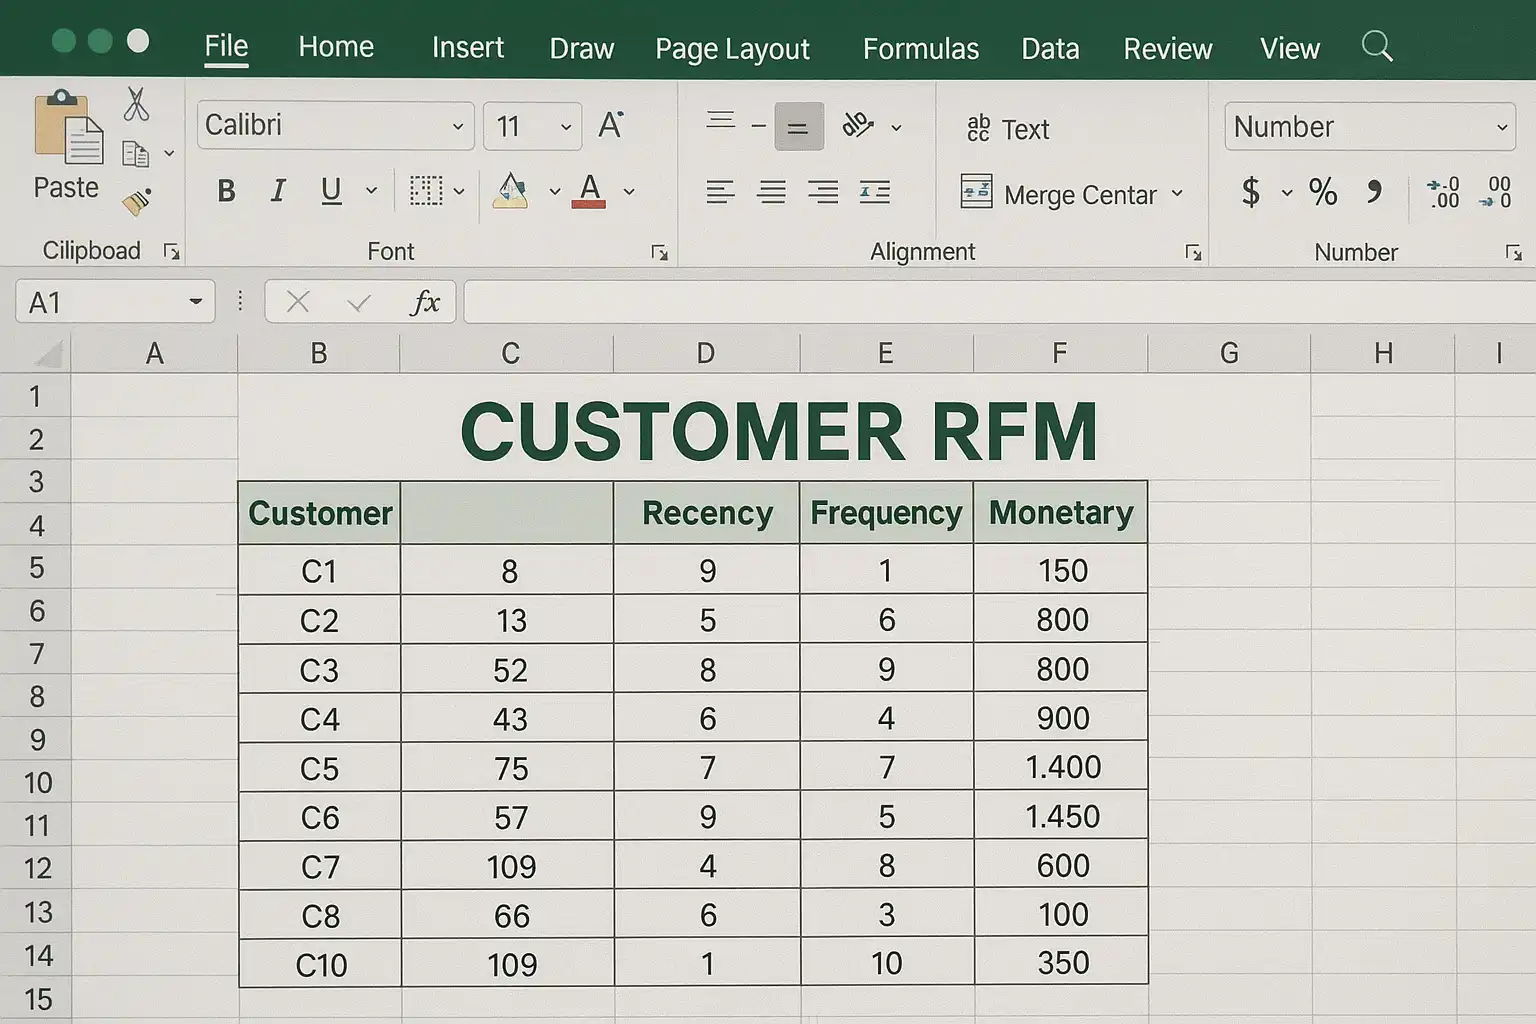The image size is (1536, 1024).
Task: Open the Calibri font name dropdown
Action: coord(457,127)
